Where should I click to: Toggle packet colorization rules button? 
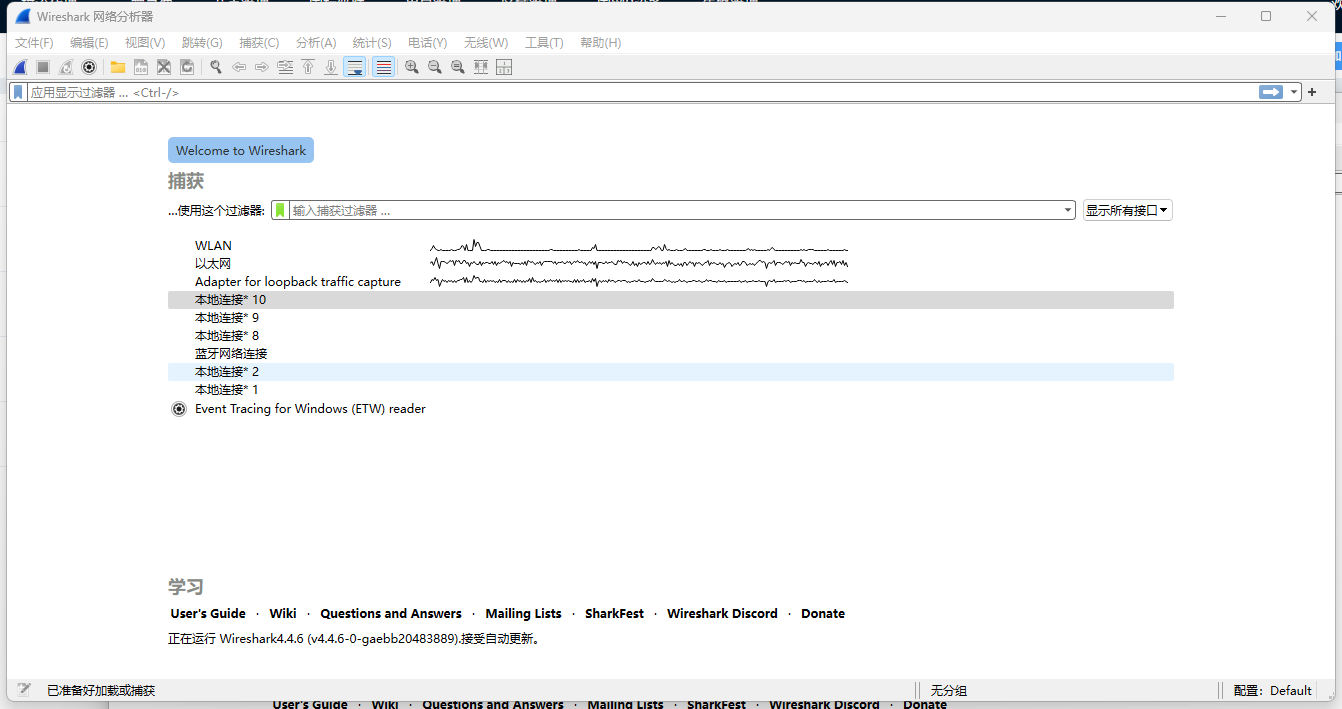[382, 67]
